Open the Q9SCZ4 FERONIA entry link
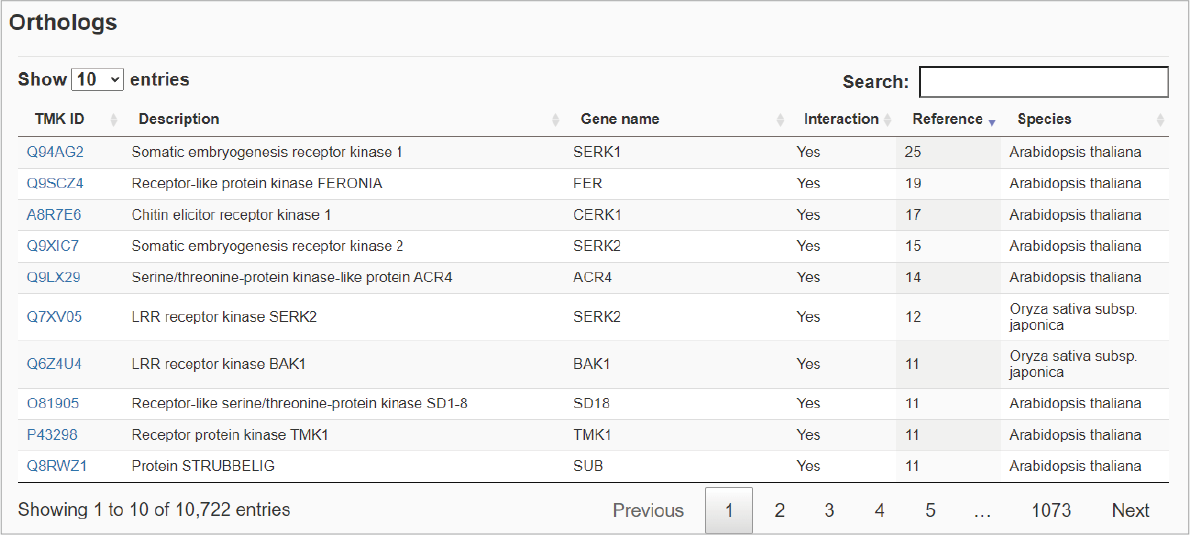The width and height of the screenshot is (1190, 535). coord(55,184)
